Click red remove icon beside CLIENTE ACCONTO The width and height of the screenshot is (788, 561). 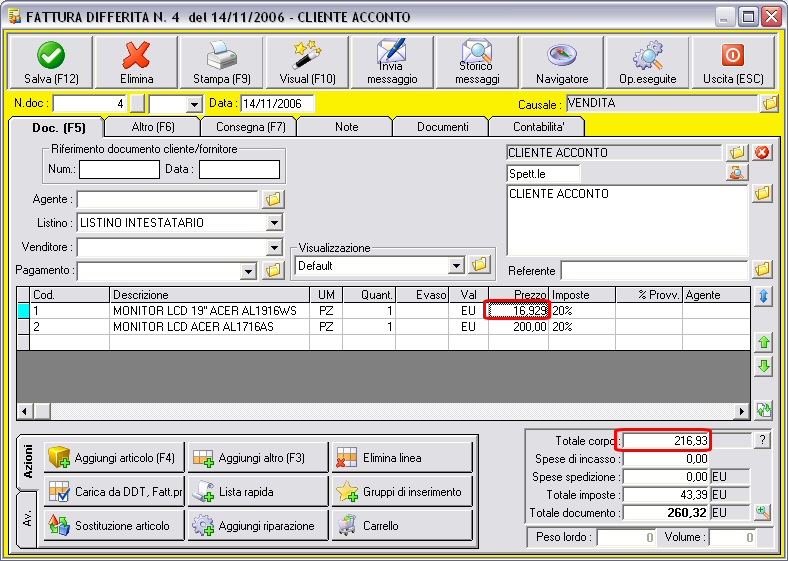762,153
